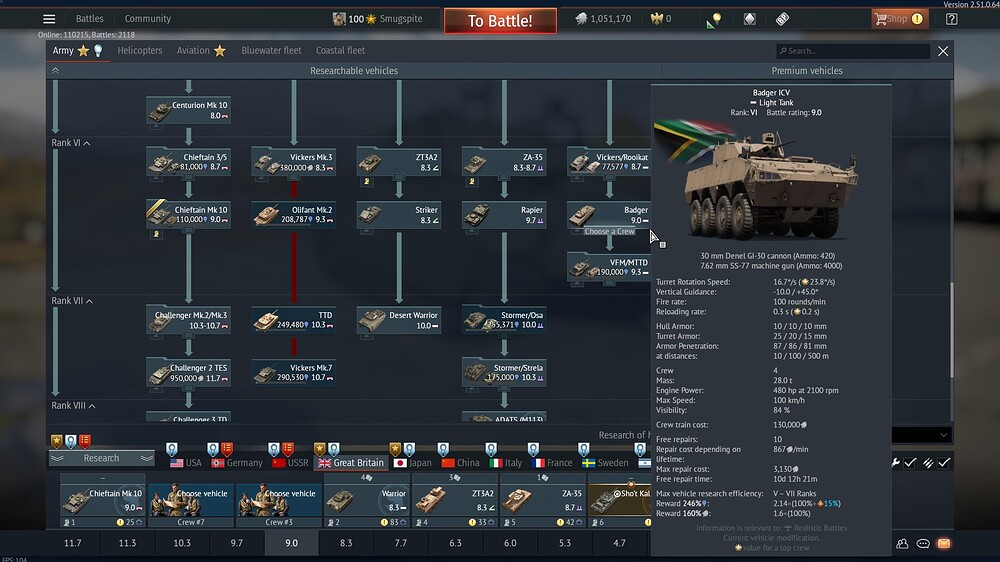Click the lightbulb hints icon
The height and width of the screenshot is (562, 1000).
pos(715,19)
